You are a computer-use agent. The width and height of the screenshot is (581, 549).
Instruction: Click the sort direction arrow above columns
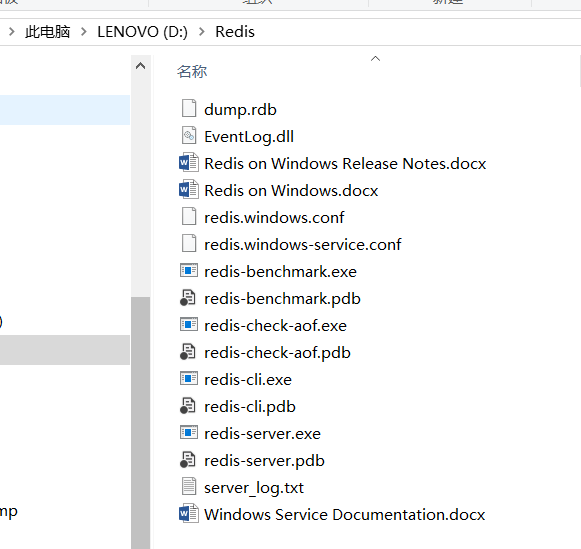(375, 59)
